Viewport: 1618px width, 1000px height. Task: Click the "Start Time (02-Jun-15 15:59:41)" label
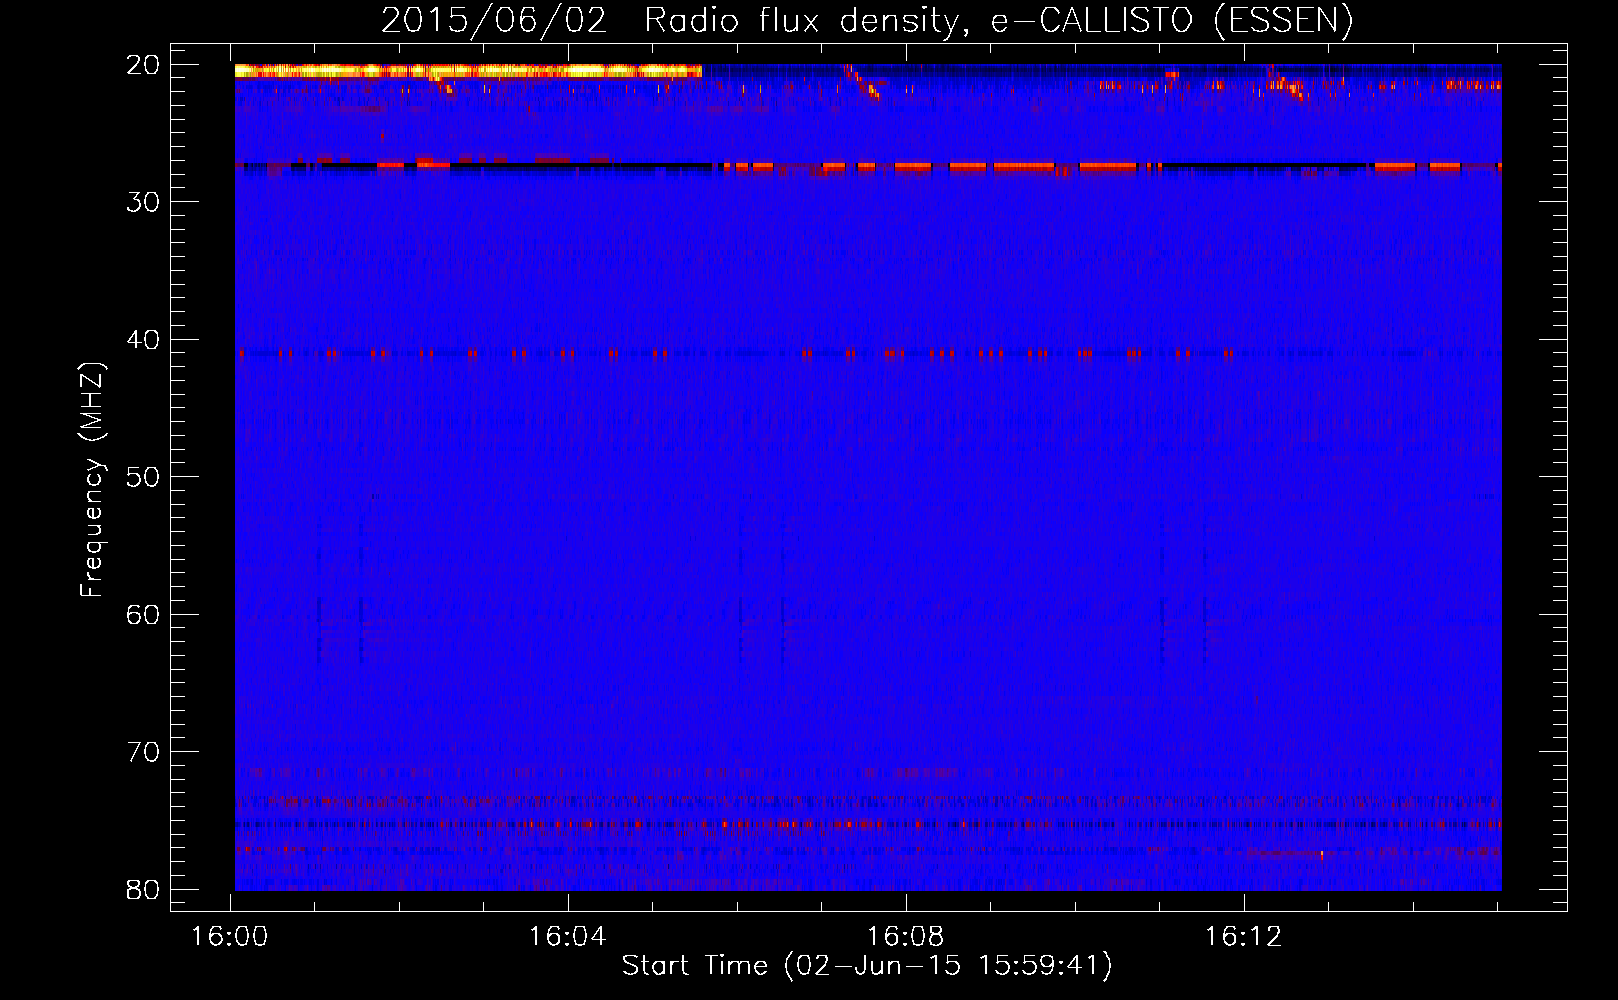(867, 966)
